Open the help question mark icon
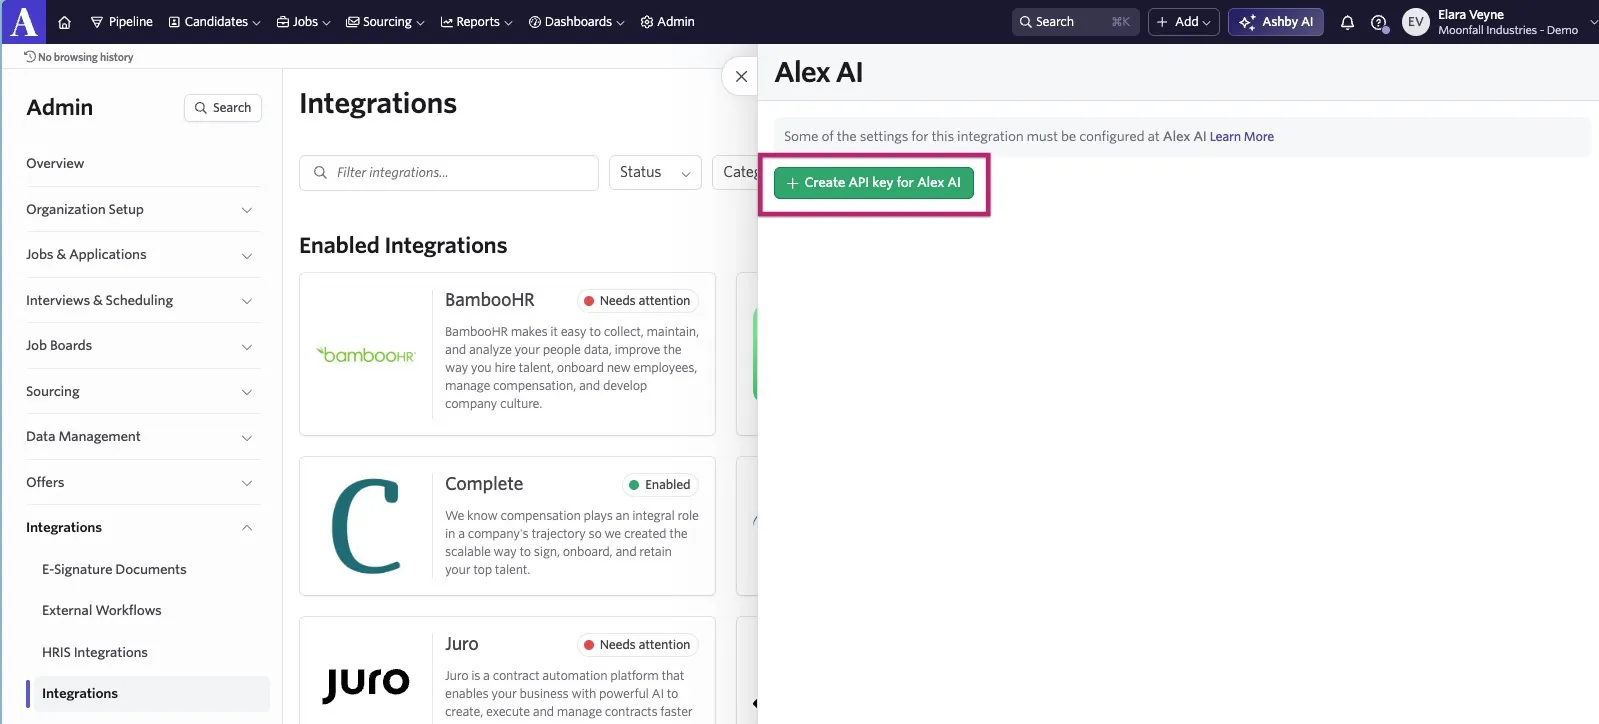Image resolution: width=1599 pixels, height=724 pixels. point(1379,22)
